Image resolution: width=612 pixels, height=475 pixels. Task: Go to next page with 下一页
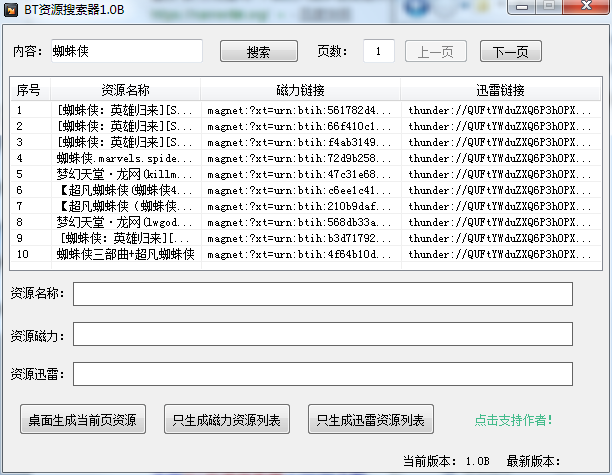[511, 51]
